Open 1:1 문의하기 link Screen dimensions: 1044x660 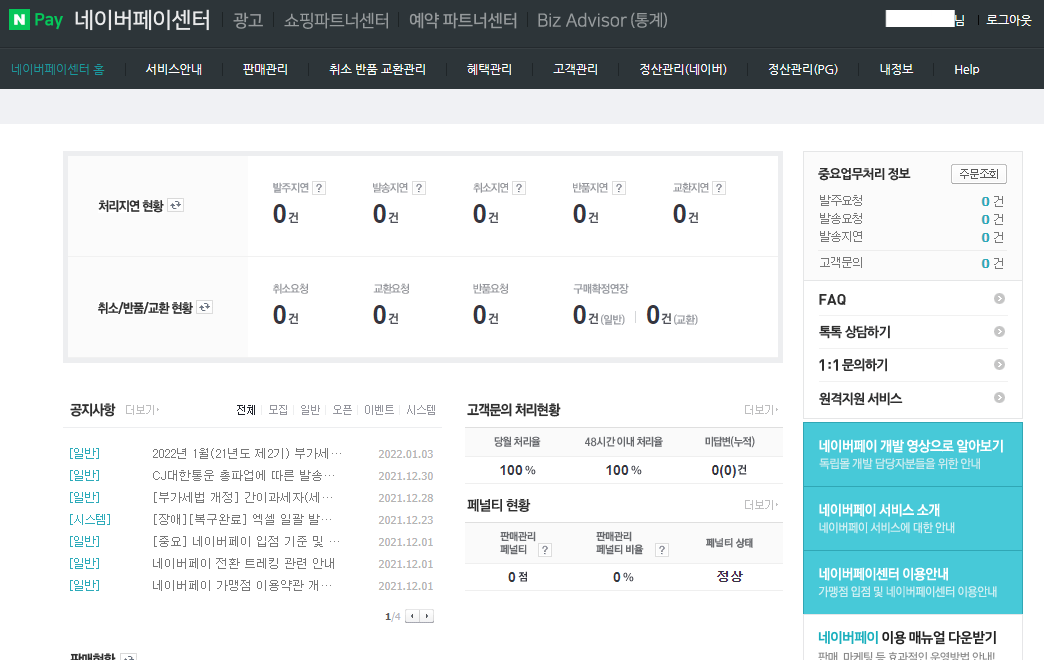pos(853,365)
